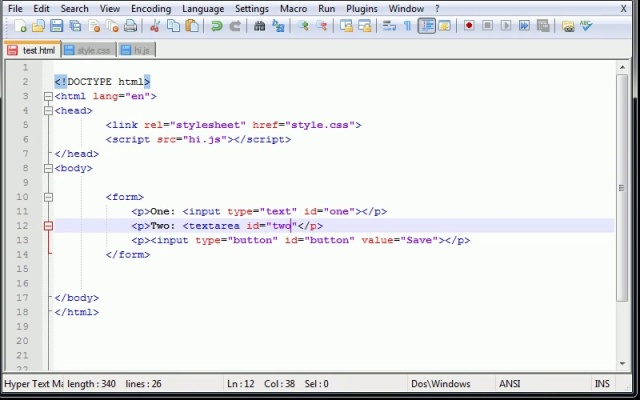Screen dimensions: 640x400
Task: Open the Settings menu
Action: pyautogui.click(x=252, y=9)
